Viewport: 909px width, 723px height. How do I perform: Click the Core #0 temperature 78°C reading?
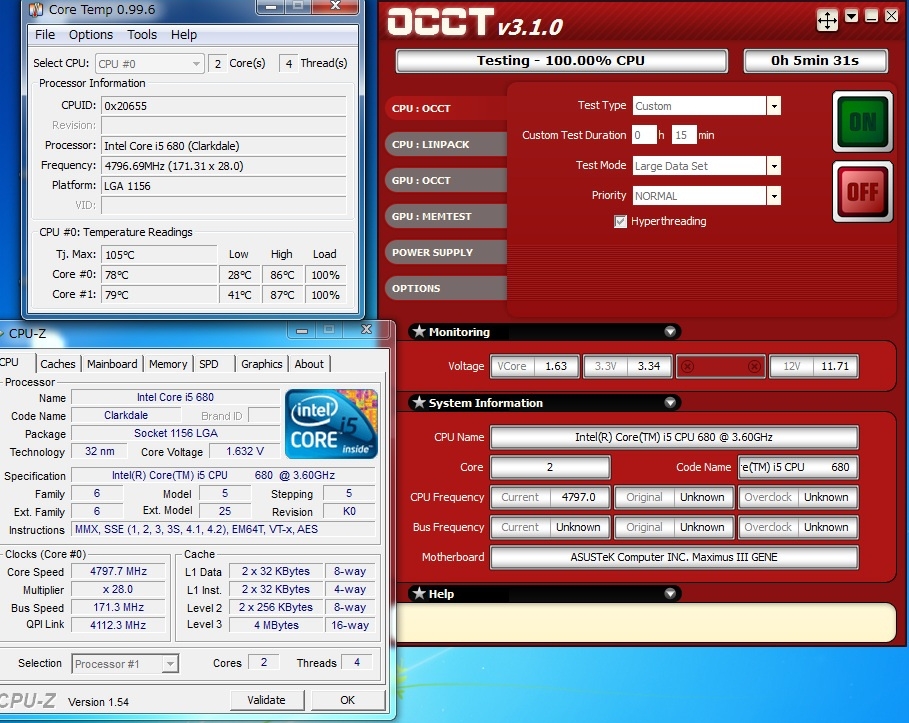coord(159,275)
